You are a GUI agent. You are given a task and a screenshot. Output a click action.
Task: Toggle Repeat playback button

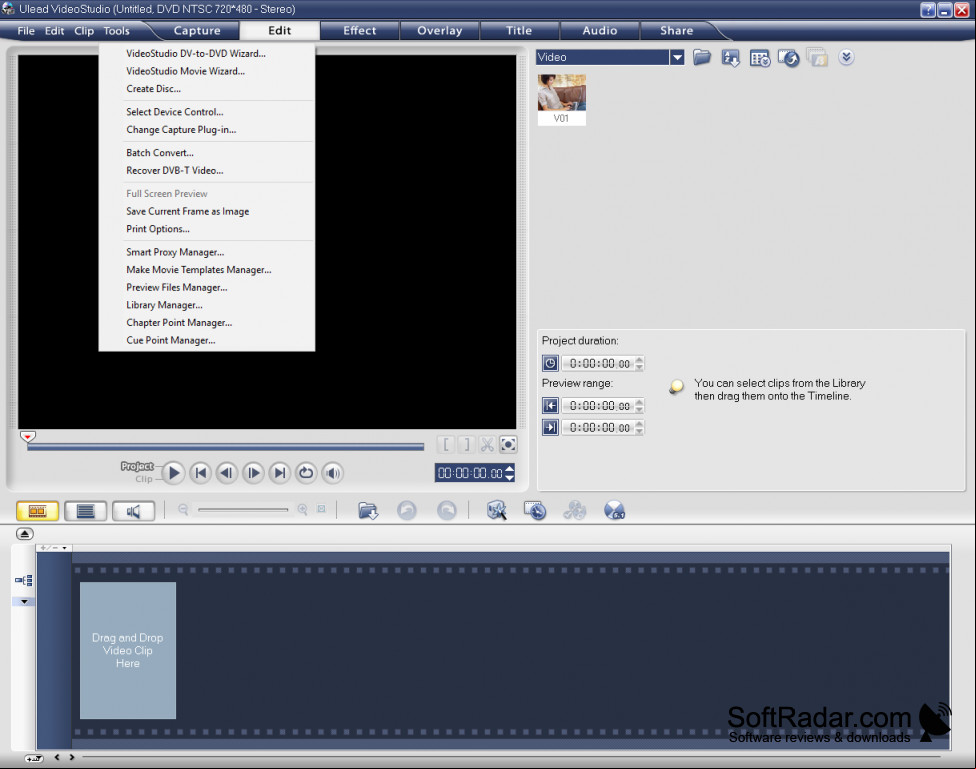click(x=306, y=473)
